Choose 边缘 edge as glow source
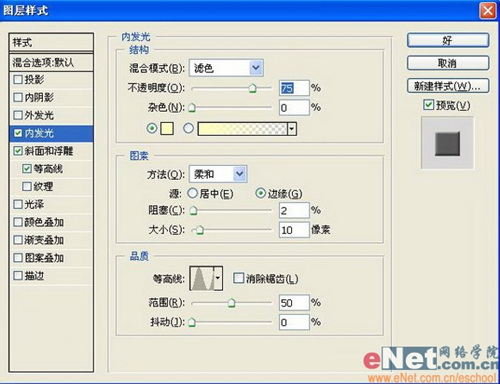 pyautogui.click(x=260, y=193)
